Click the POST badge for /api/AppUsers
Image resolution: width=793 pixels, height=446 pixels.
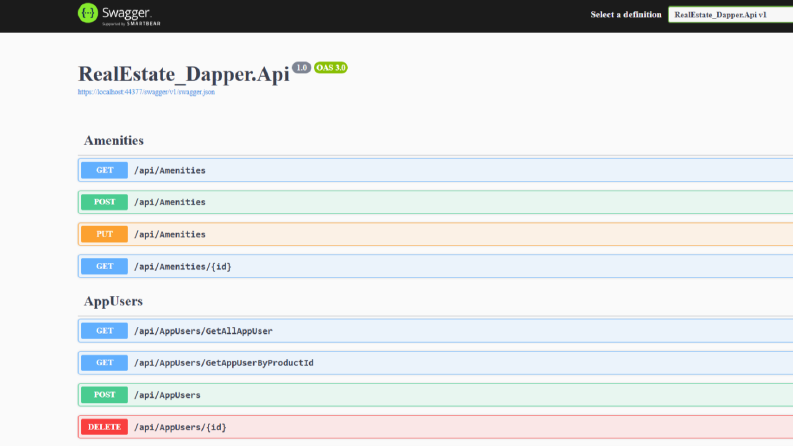(x=104, y=394)
